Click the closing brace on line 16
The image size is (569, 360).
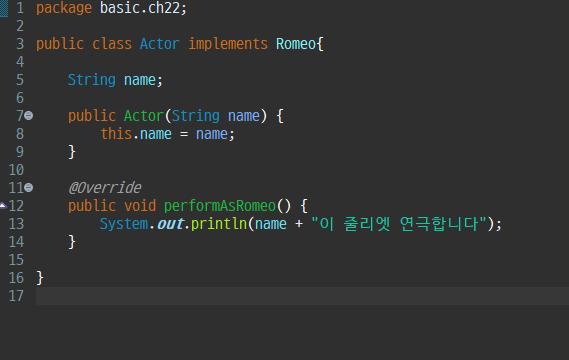pyautogui.click(x=40, y=278)
